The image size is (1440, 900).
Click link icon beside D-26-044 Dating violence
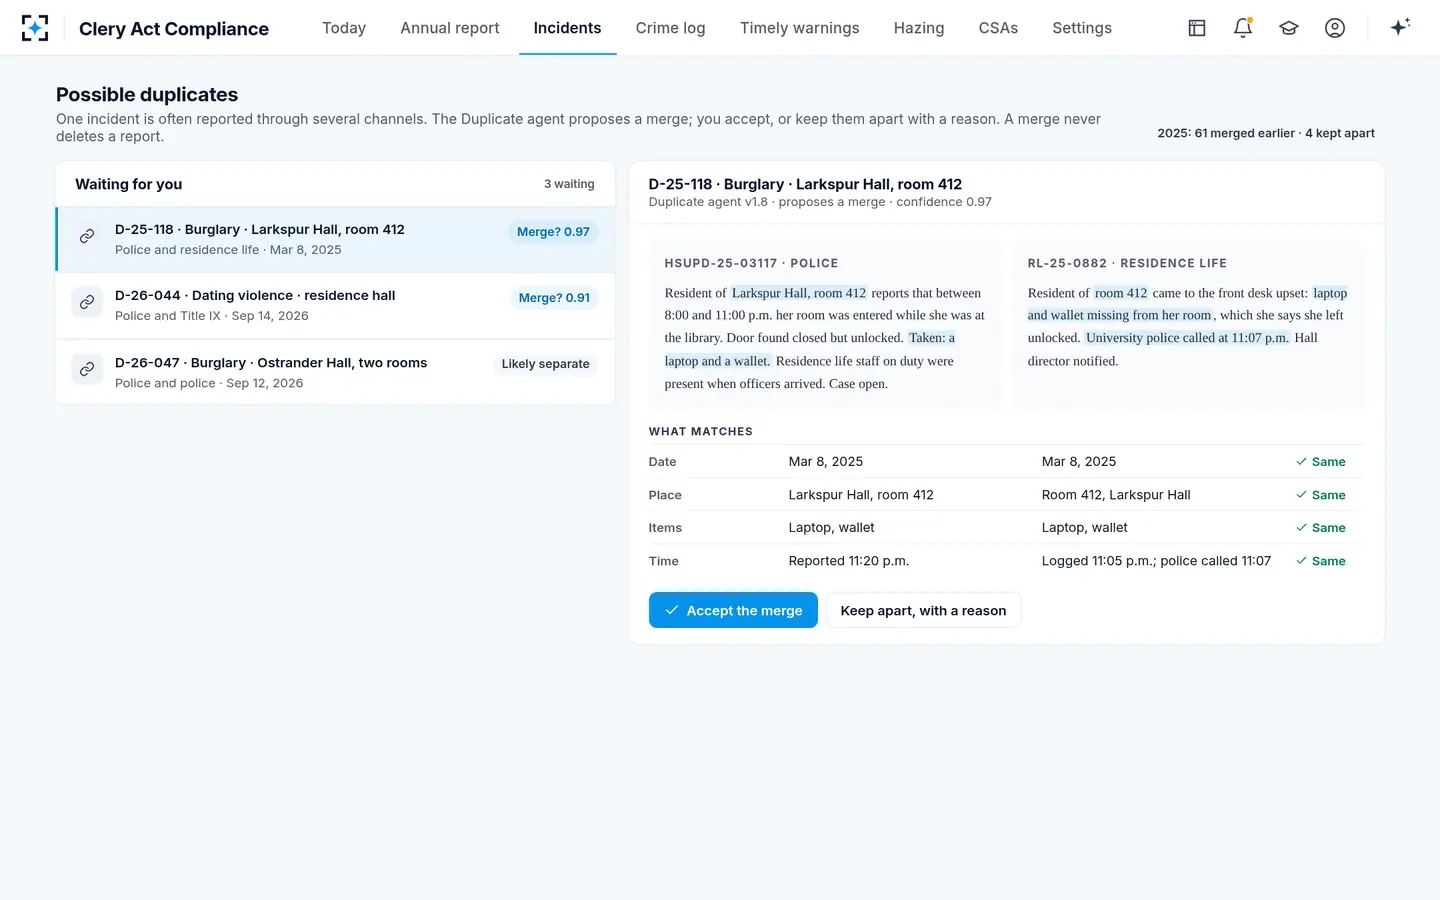87,302
